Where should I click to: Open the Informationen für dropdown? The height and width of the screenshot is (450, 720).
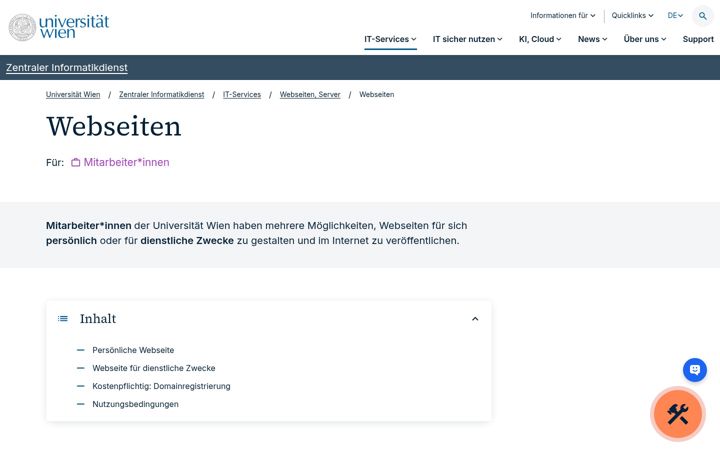click(x=562, y=16)
